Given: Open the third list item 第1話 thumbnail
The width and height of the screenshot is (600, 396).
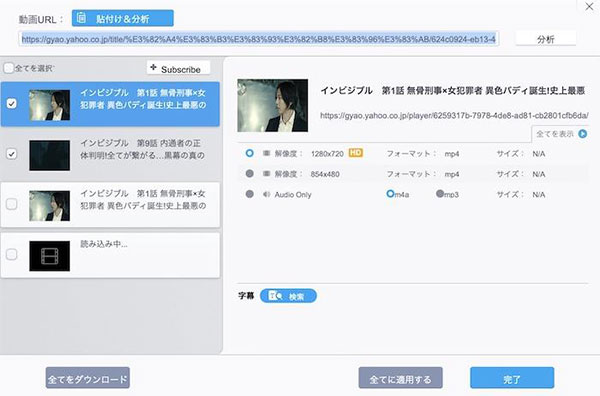Looking at the screenshot, I should (x=50, y=206).
